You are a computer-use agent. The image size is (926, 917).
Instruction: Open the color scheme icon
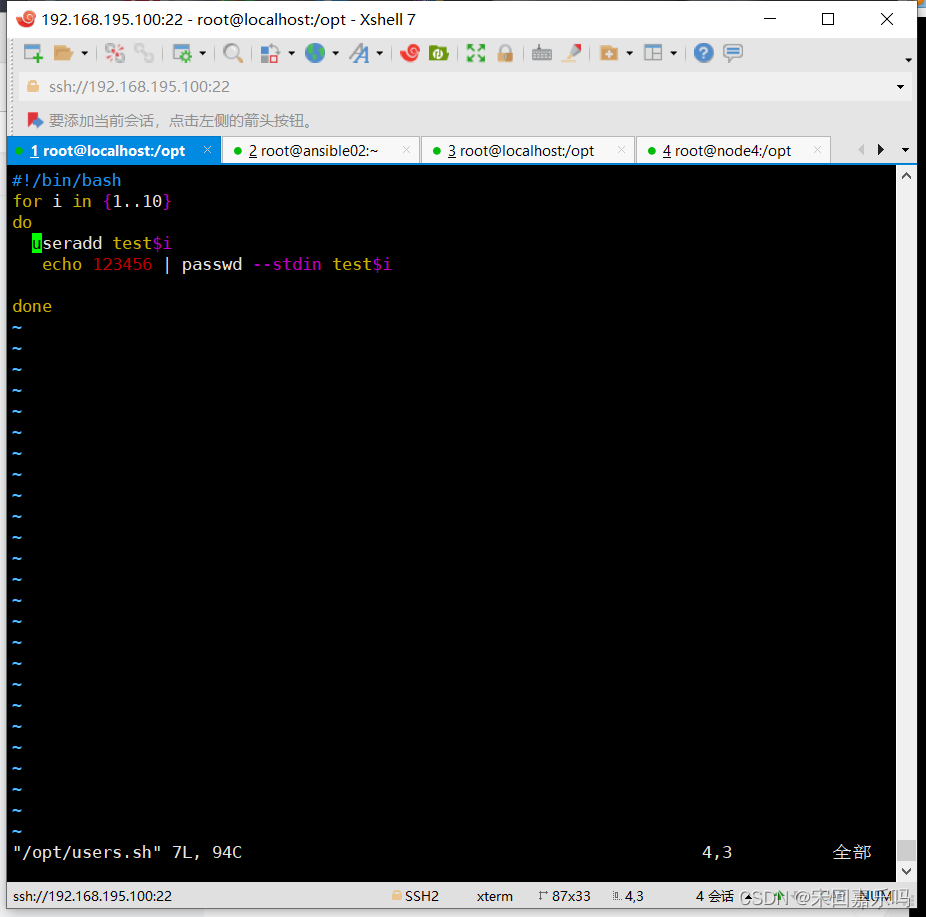tap(270, 53)
